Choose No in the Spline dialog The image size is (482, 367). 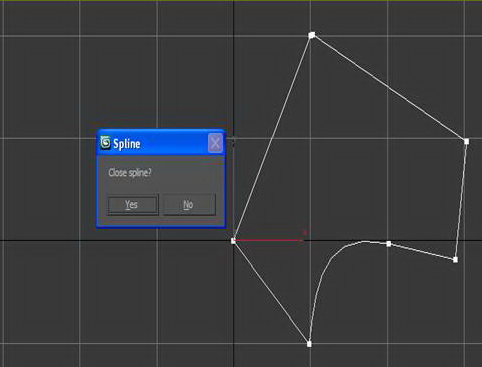pos(189,204)
